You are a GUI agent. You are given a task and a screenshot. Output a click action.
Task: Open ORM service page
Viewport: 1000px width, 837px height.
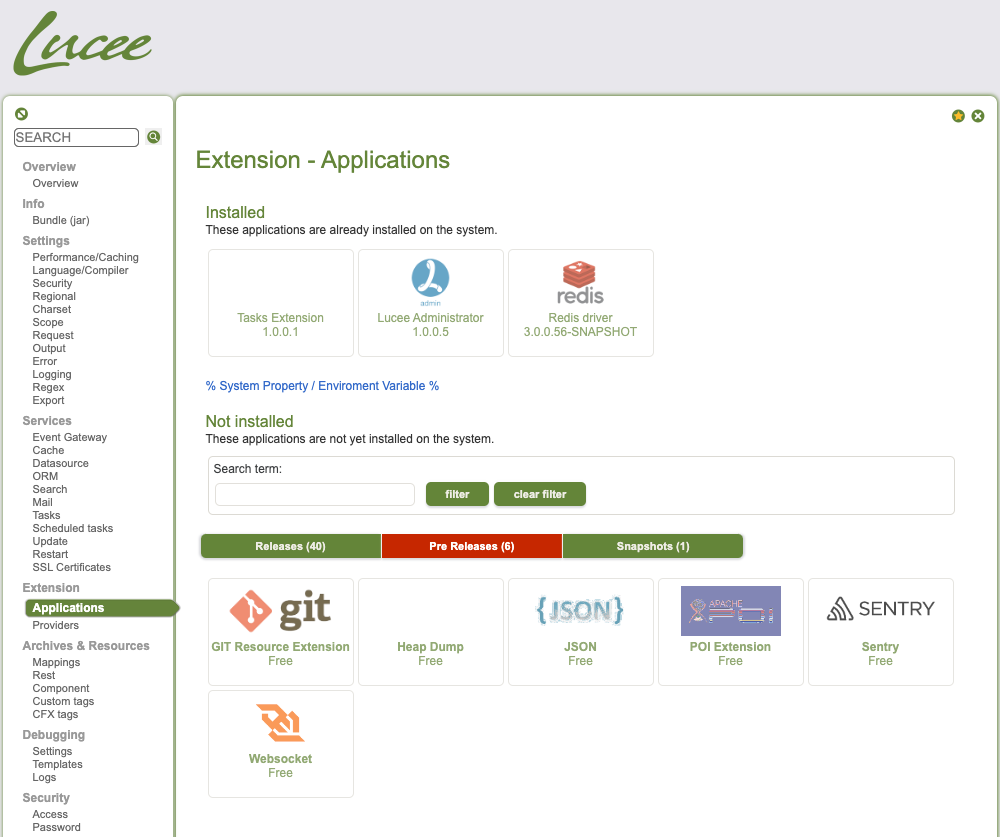pyautogui.click(x=45, y=477)
